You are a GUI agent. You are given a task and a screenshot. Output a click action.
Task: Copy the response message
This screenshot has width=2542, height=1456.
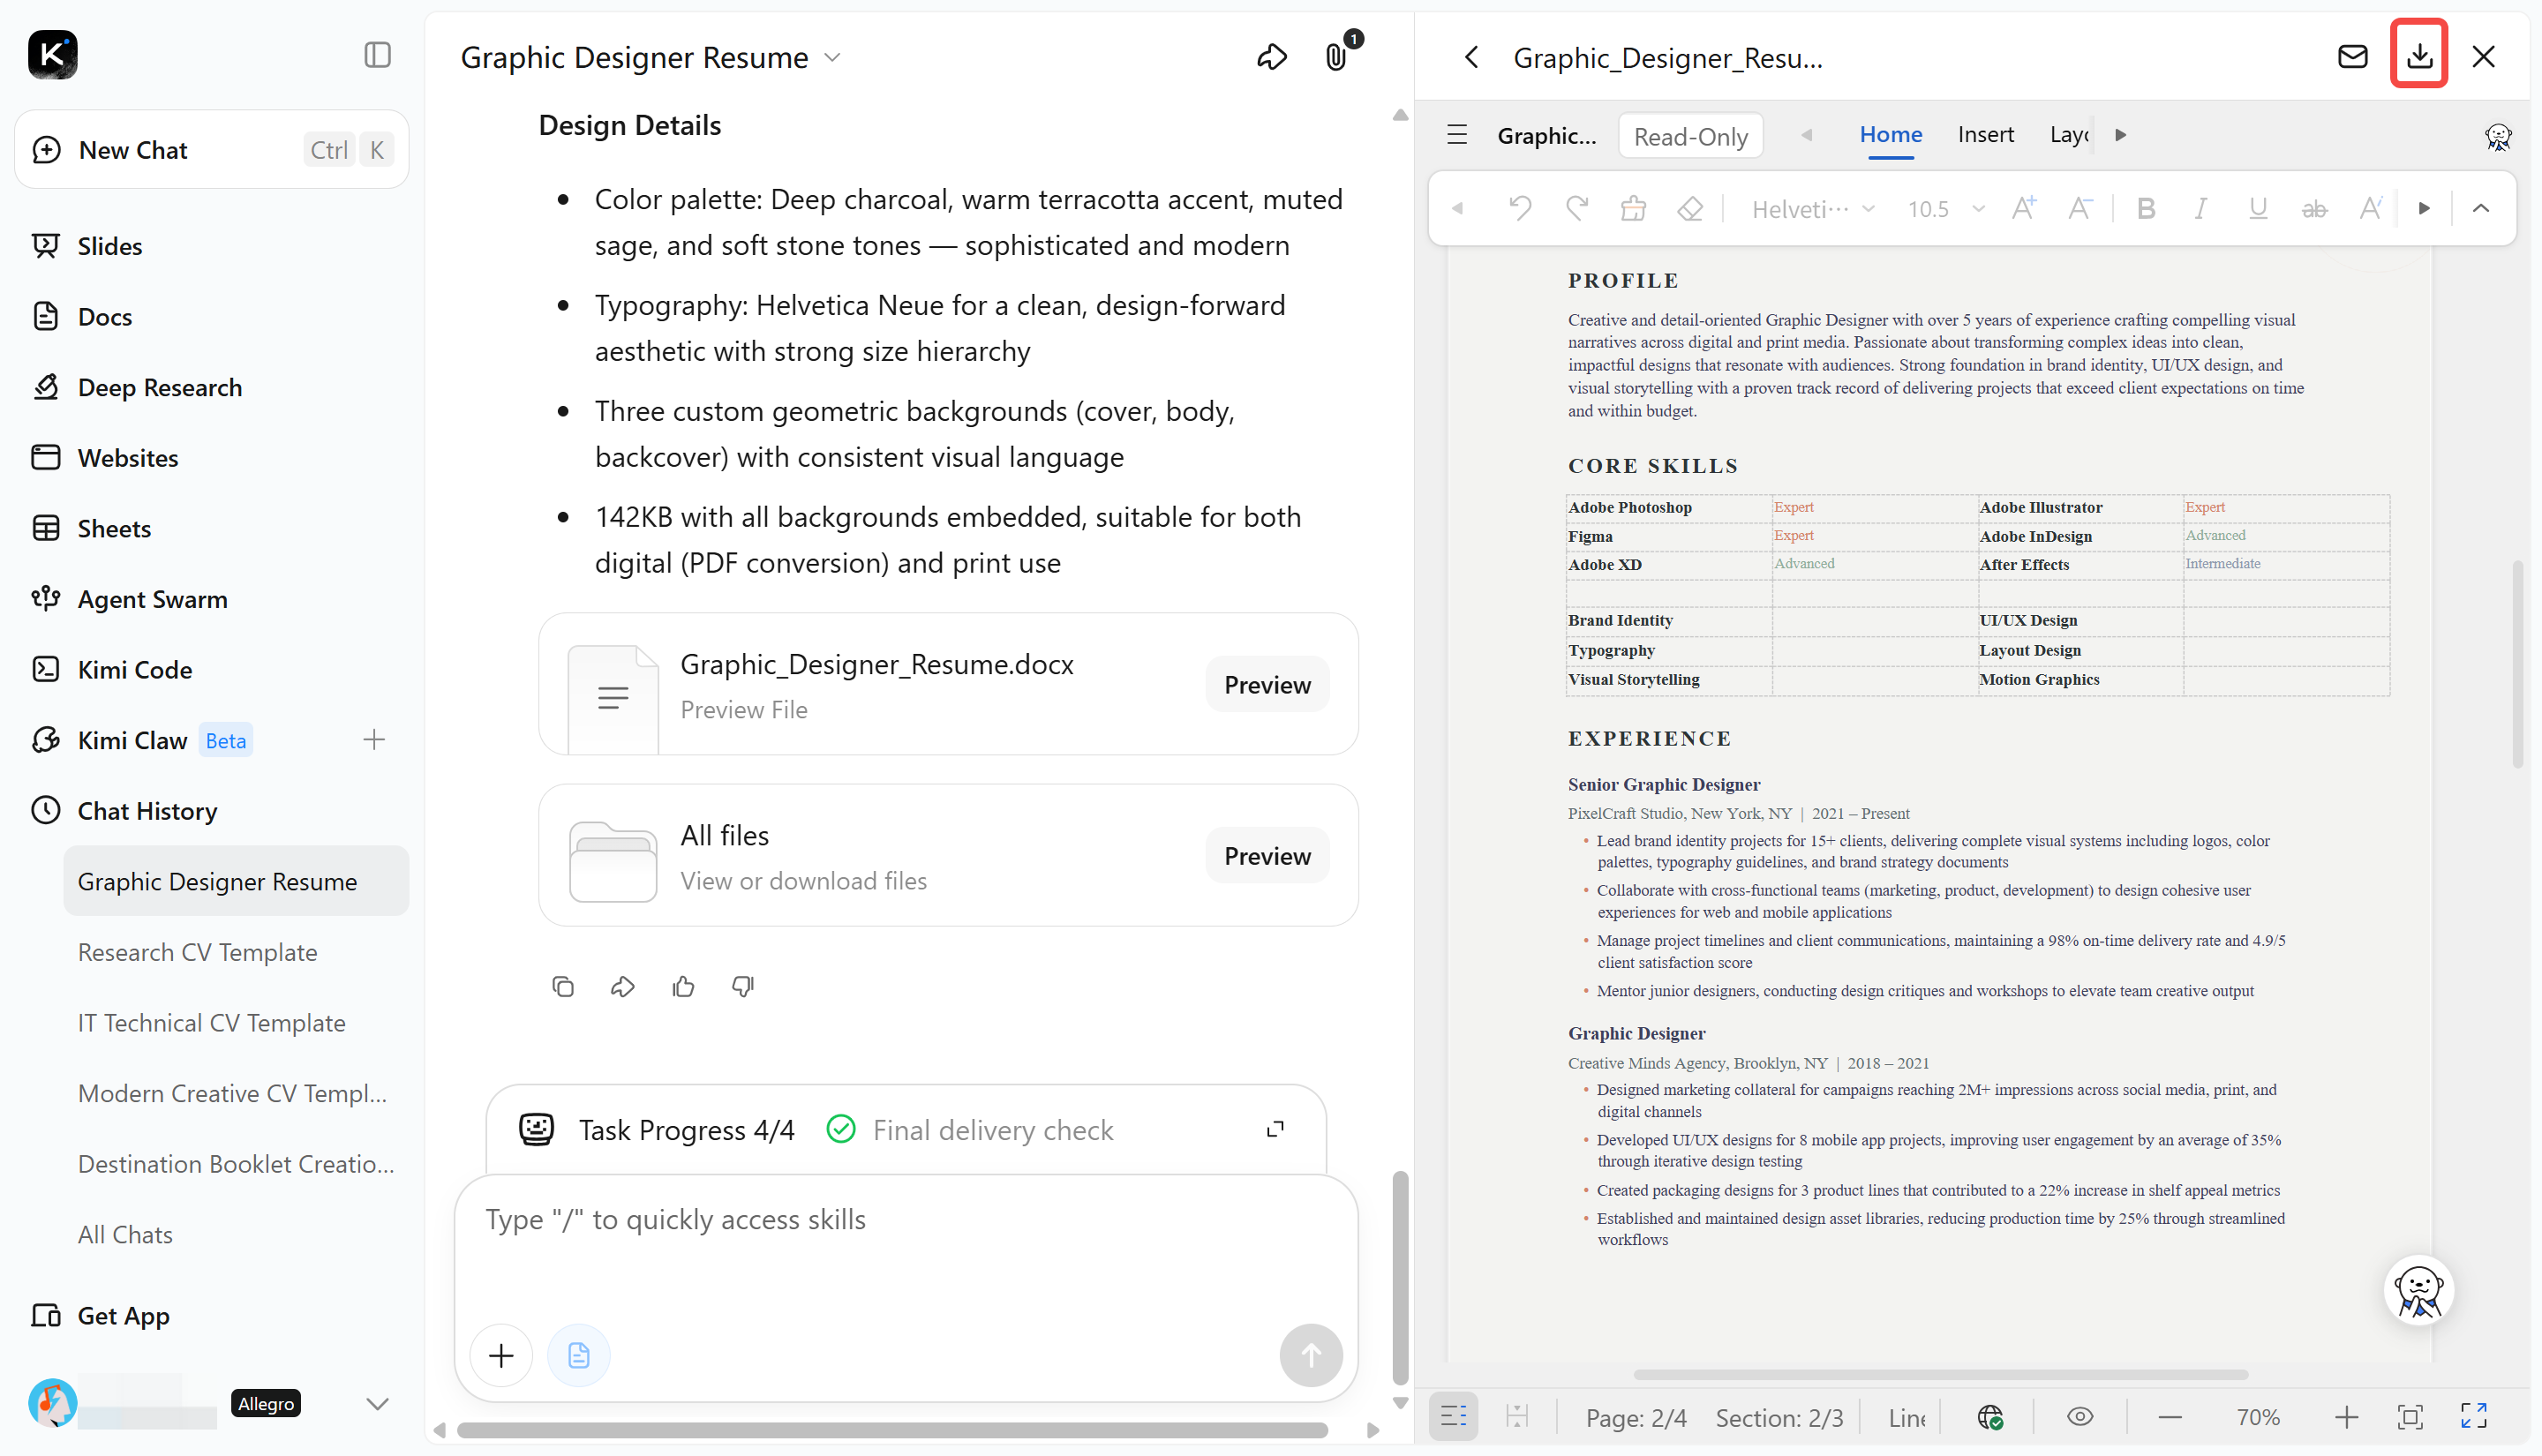pos(563,987)
